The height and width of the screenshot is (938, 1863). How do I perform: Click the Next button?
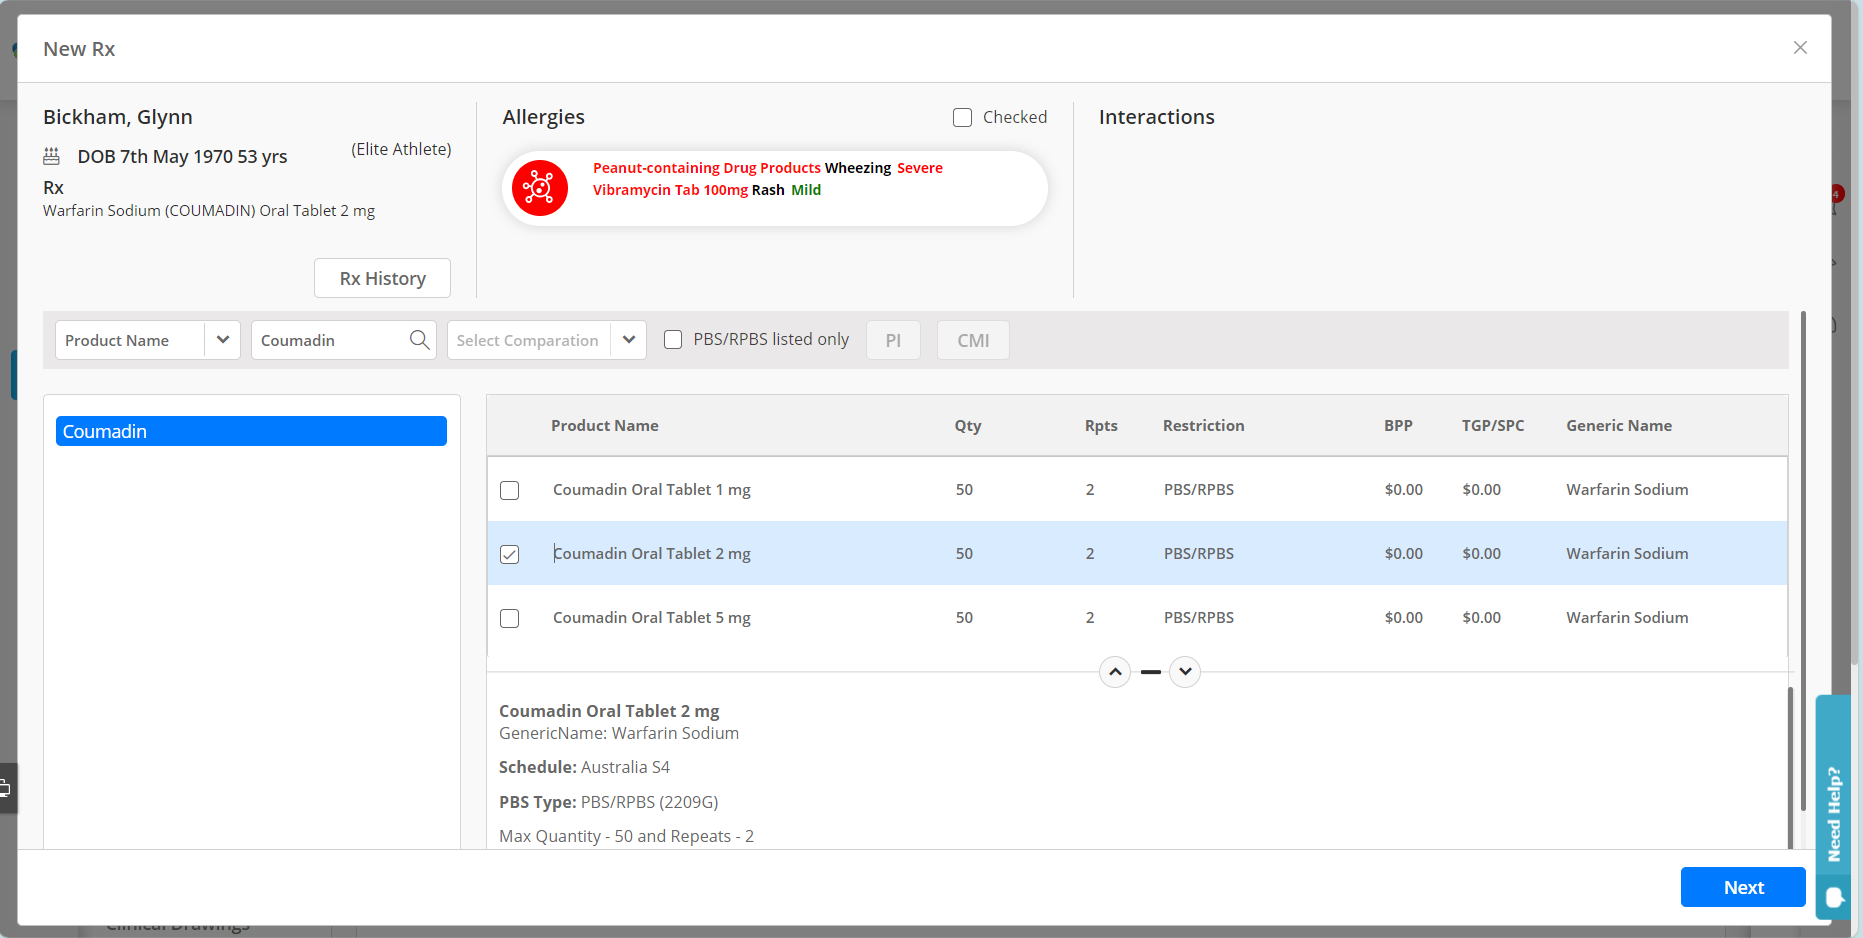1743,887
